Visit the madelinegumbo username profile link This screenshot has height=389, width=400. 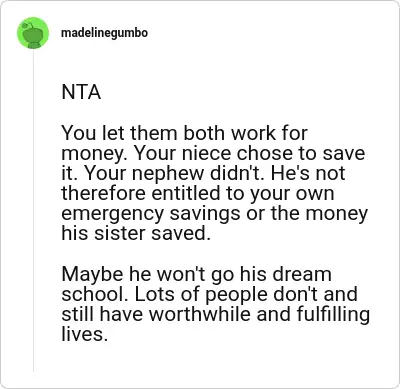point(104,33)
